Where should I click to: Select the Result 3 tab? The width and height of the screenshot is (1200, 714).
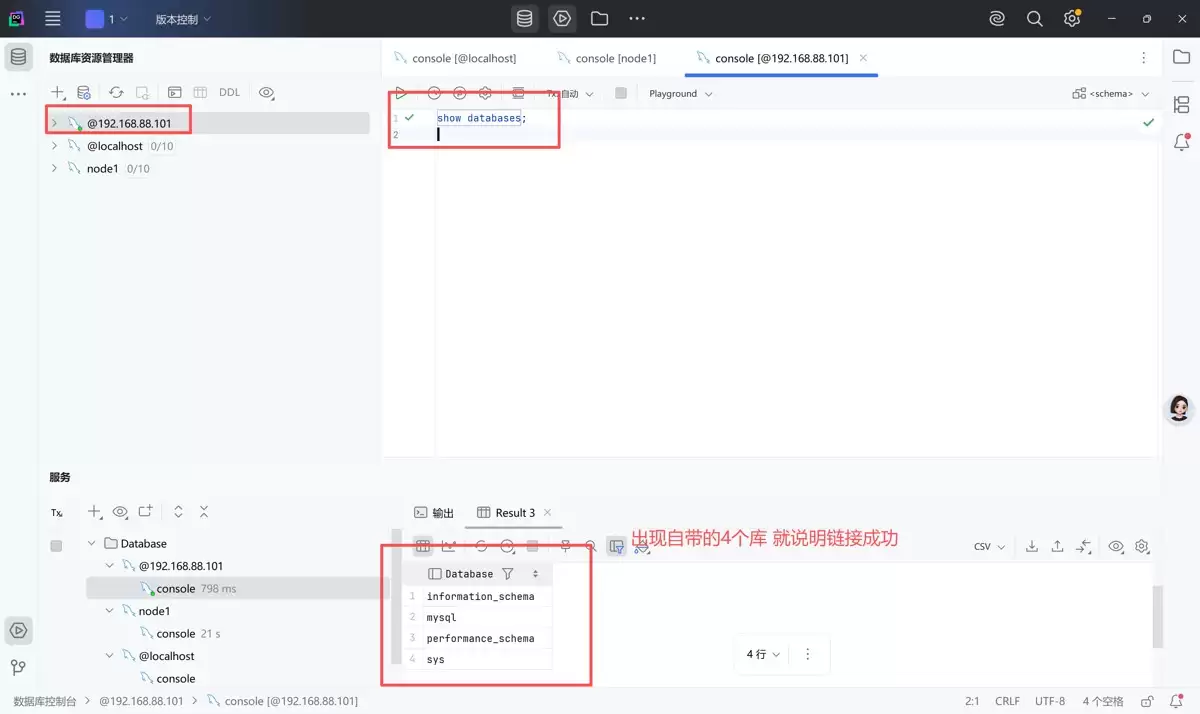point(506,513)
